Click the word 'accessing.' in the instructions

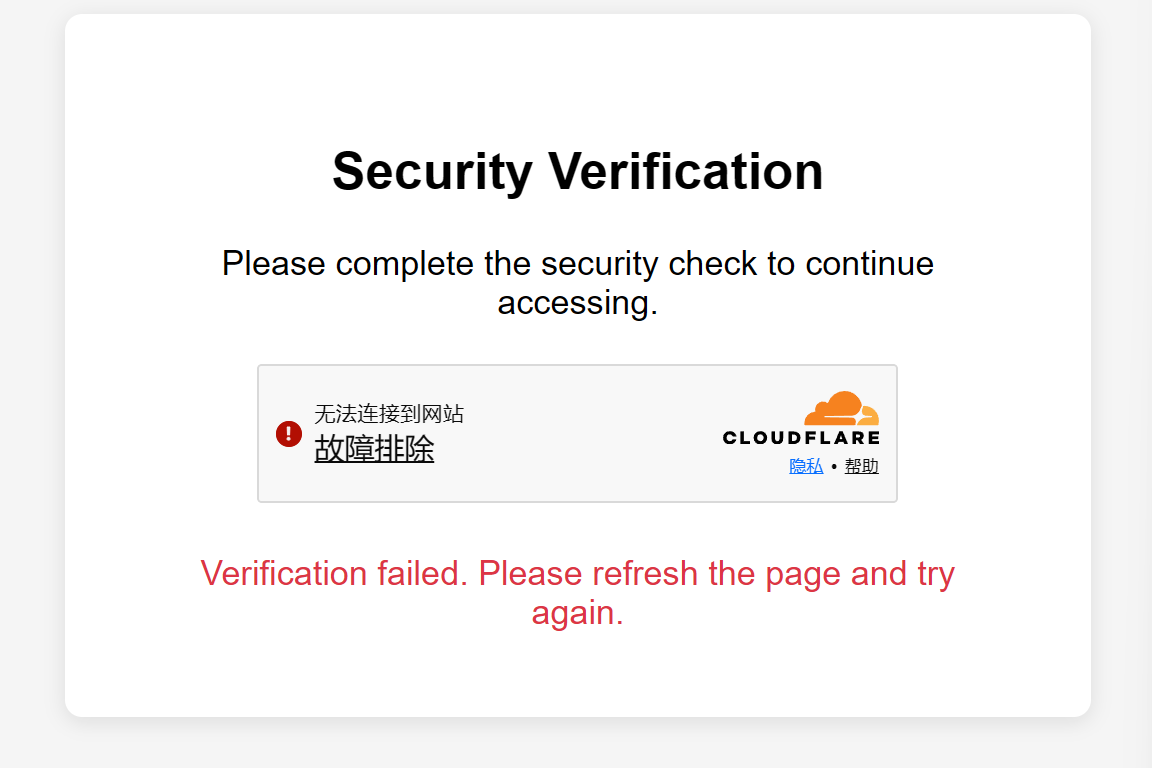tap(577, 302)
